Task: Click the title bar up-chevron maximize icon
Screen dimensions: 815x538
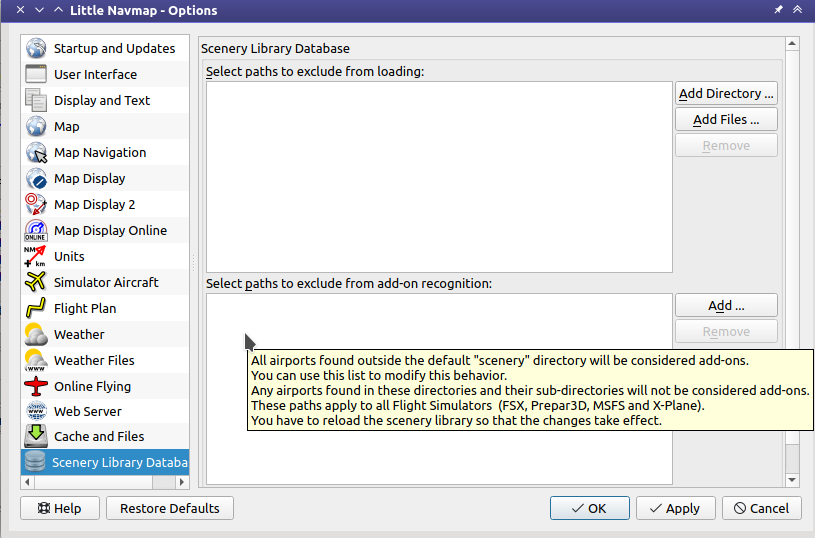Action: 58,10
